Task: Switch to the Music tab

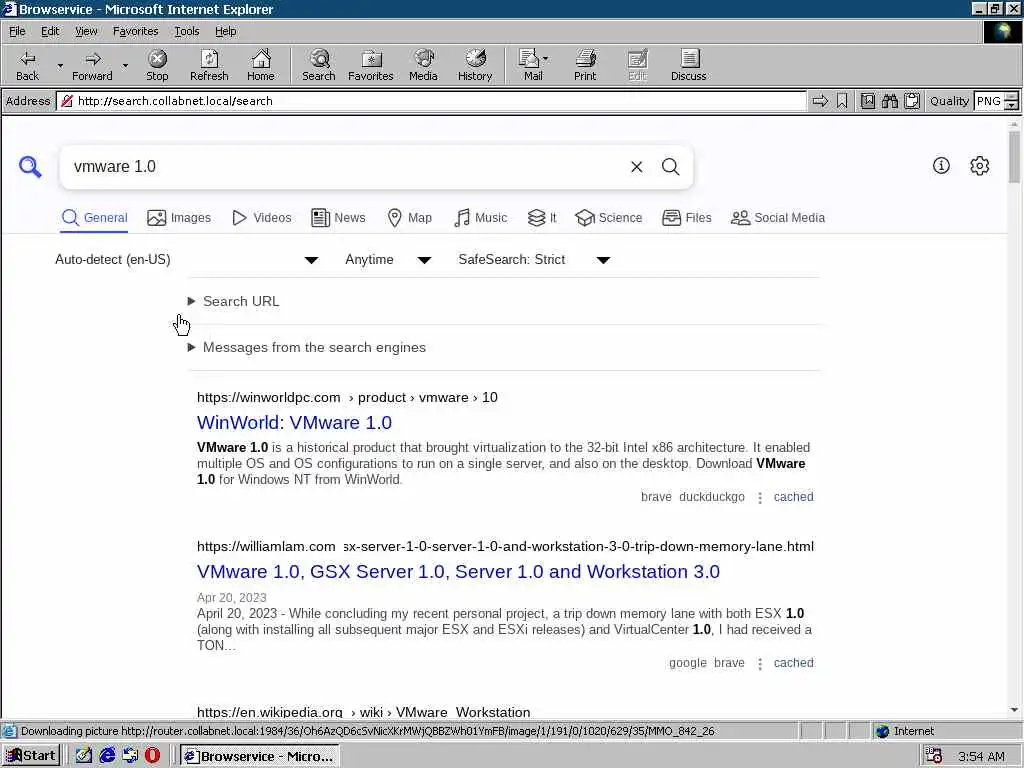Action: coord(480,217)
